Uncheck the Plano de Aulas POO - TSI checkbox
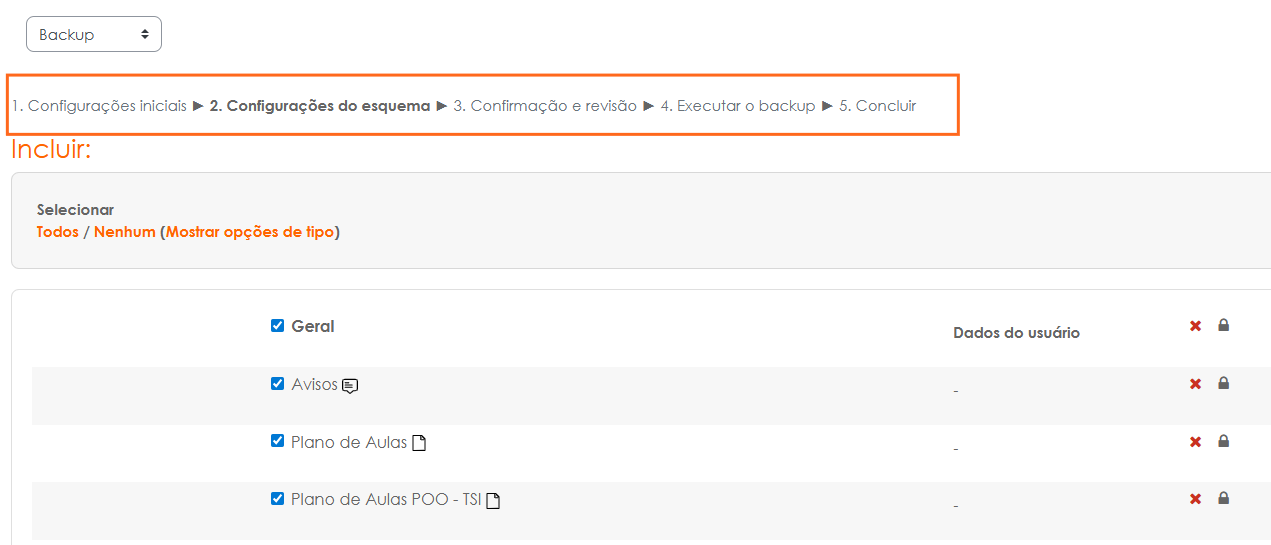This screenshot has height=545, width=1271. pos(278,499)
